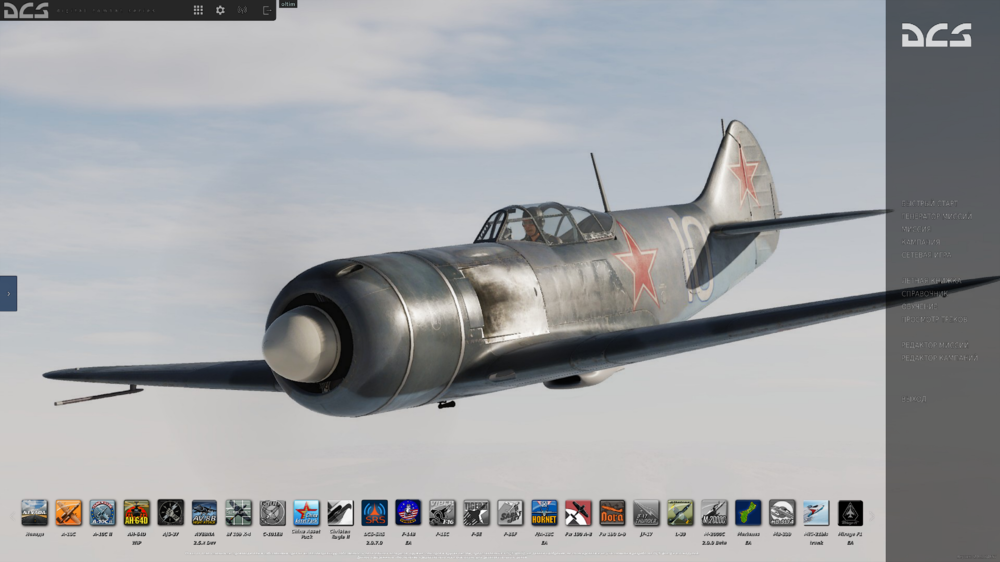Open ПРОСМОТР ТРЕКОВ menu item
The width and height of the screenshot is (1000, 562).
click(x=934, y=319)
